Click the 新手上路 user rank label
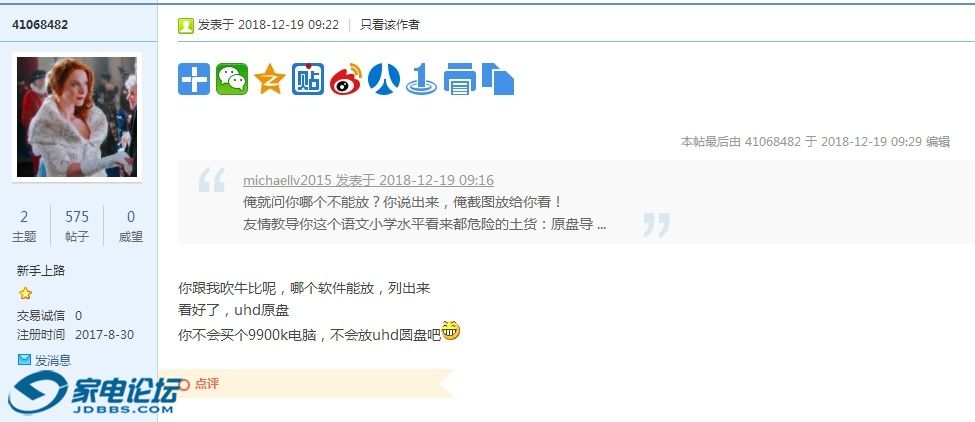975x422 pixels. [41, 271]
